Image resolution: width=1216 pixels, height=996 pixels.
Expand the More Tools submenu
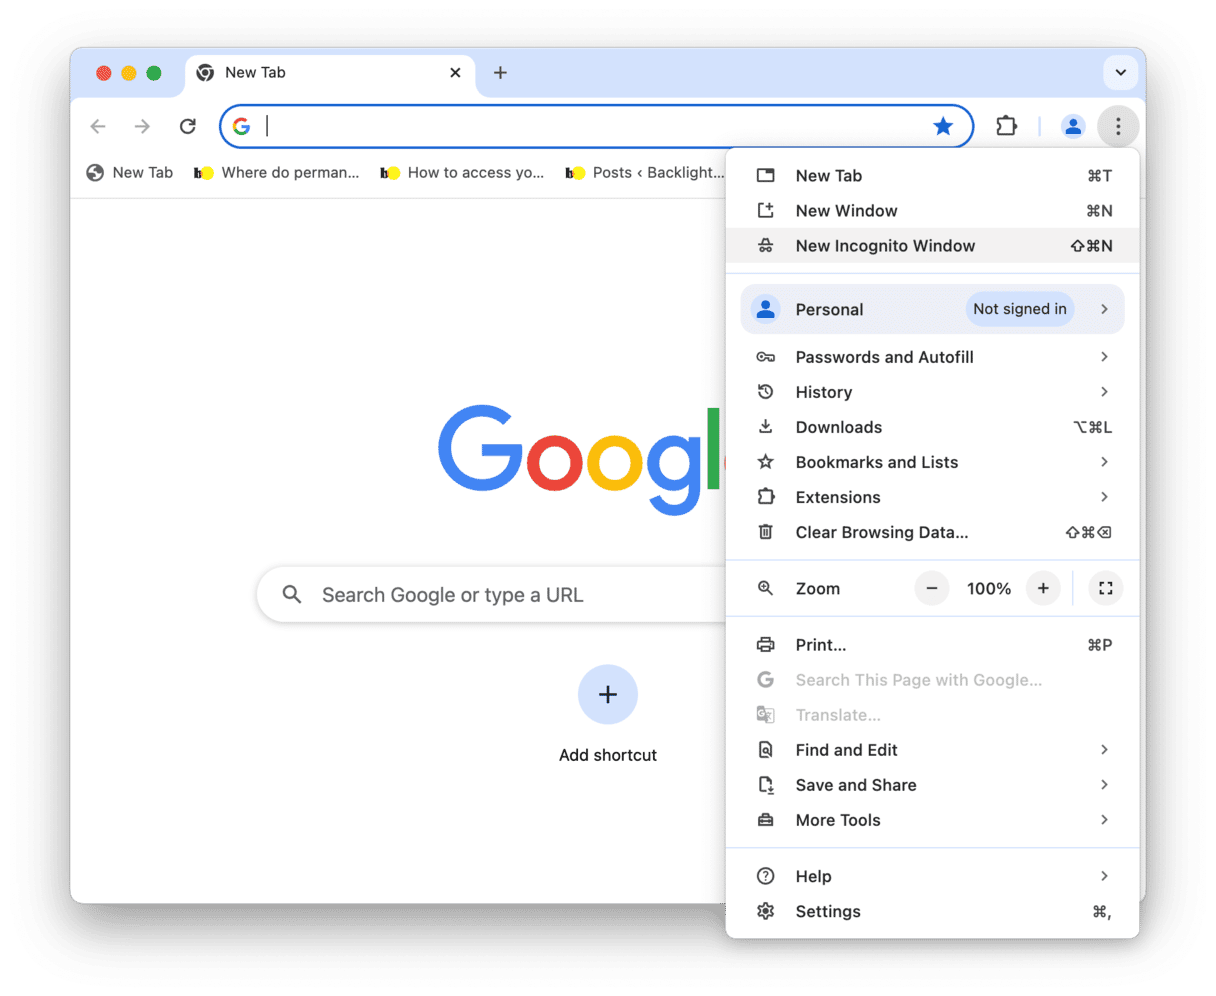click(x=932, y=820)
